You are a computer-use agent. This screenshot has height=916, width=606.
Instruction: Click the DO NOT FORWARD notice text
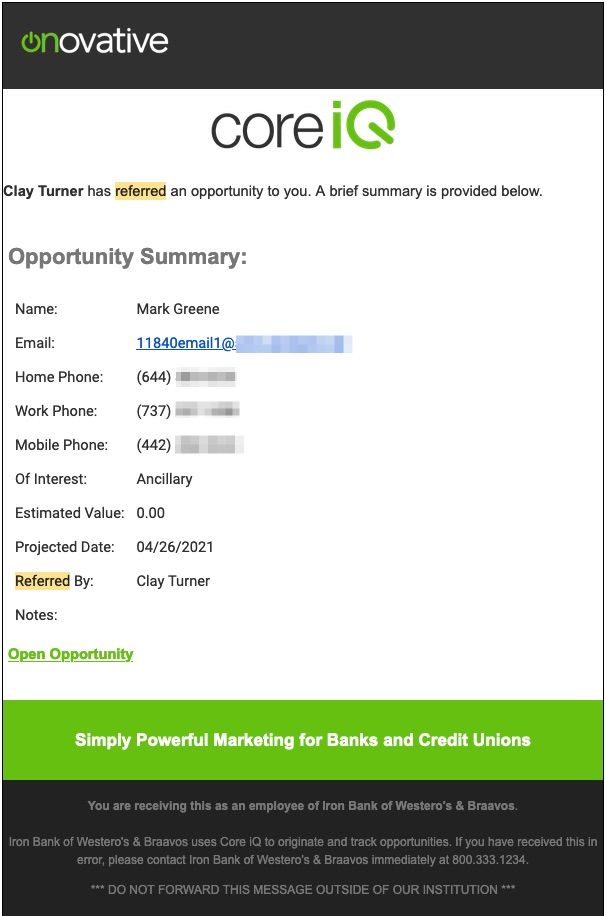tap(303, 890)
